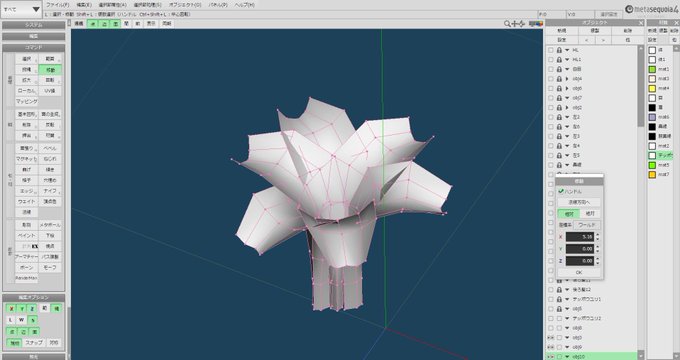Activate the マグネット (Magnet) command
The width and height of the screenshot is (680, 360).
pyautogui.click(x=26, y=159)
